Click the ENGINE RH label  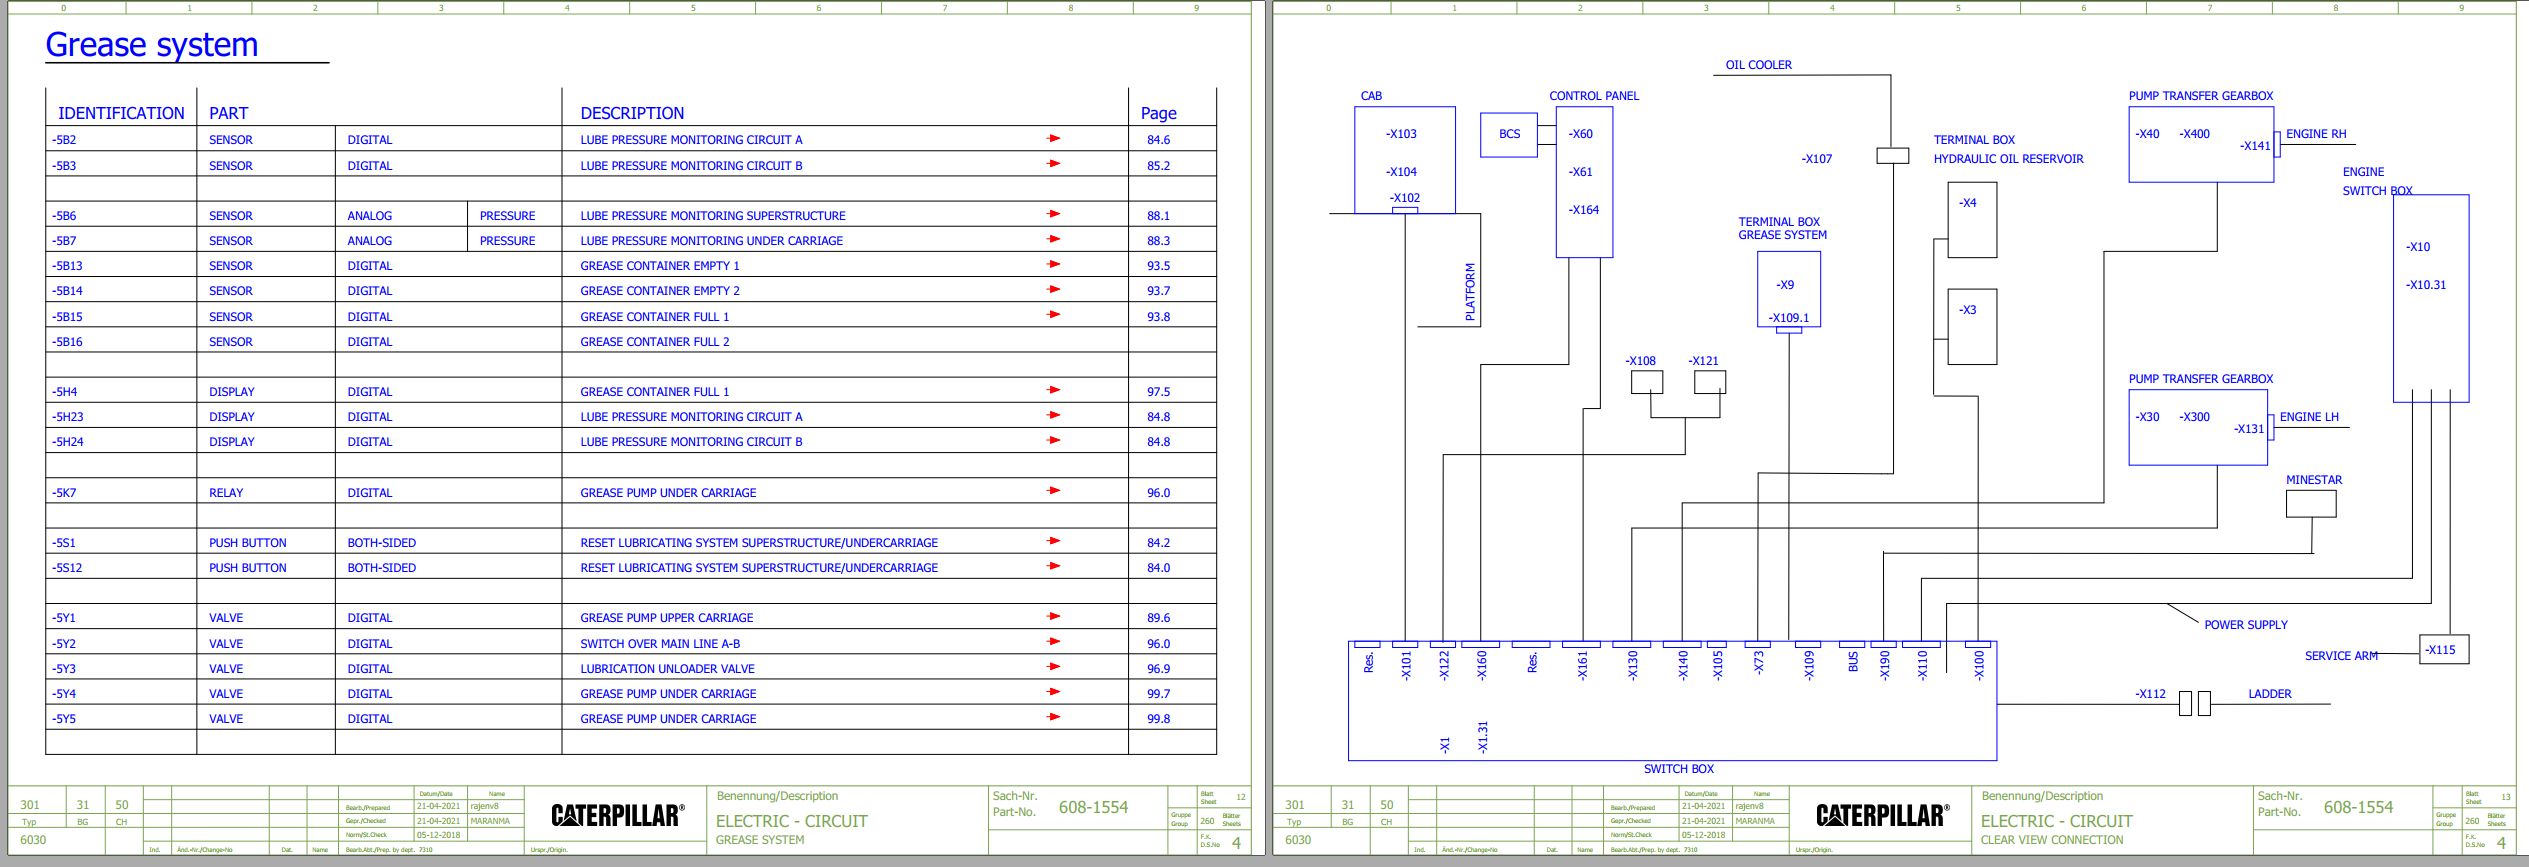(2316, 134)
